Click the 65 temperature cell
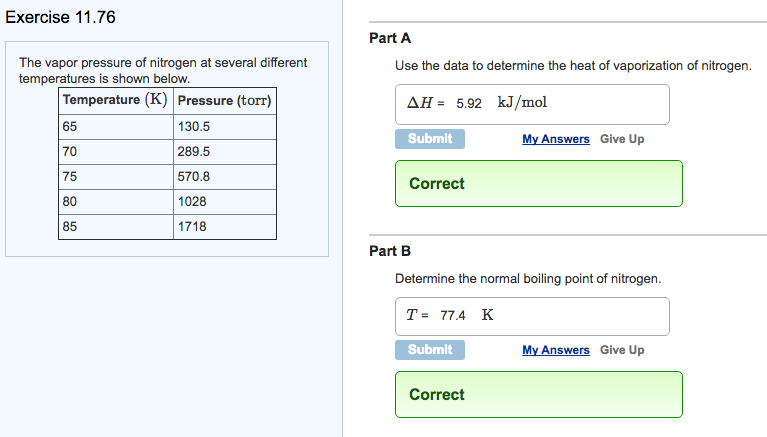 [x=115, y=127]
